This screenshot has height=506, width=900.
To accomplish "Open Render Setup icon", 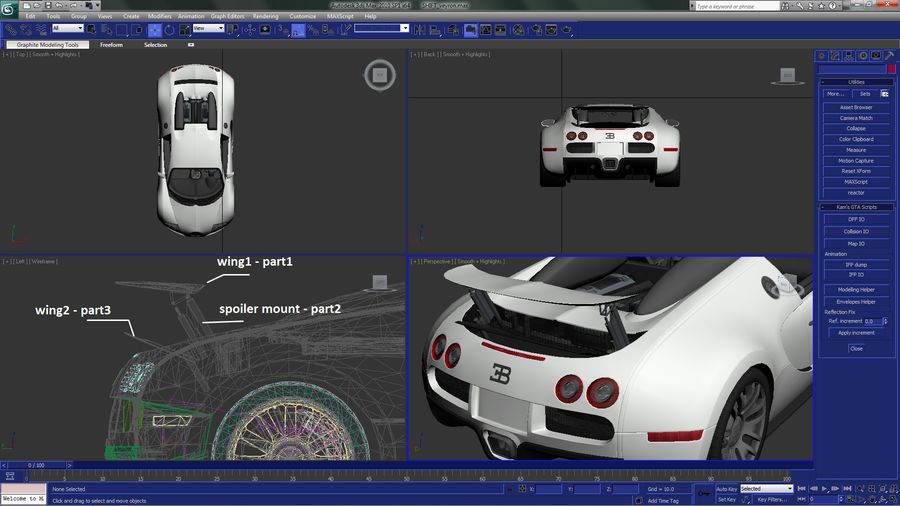I will pyautogui.click(x=537, y=30).
